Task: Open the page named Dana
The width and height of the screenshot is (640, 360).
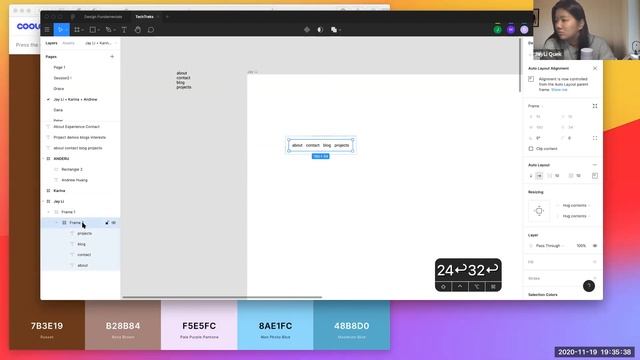Action: click(58, 110)
